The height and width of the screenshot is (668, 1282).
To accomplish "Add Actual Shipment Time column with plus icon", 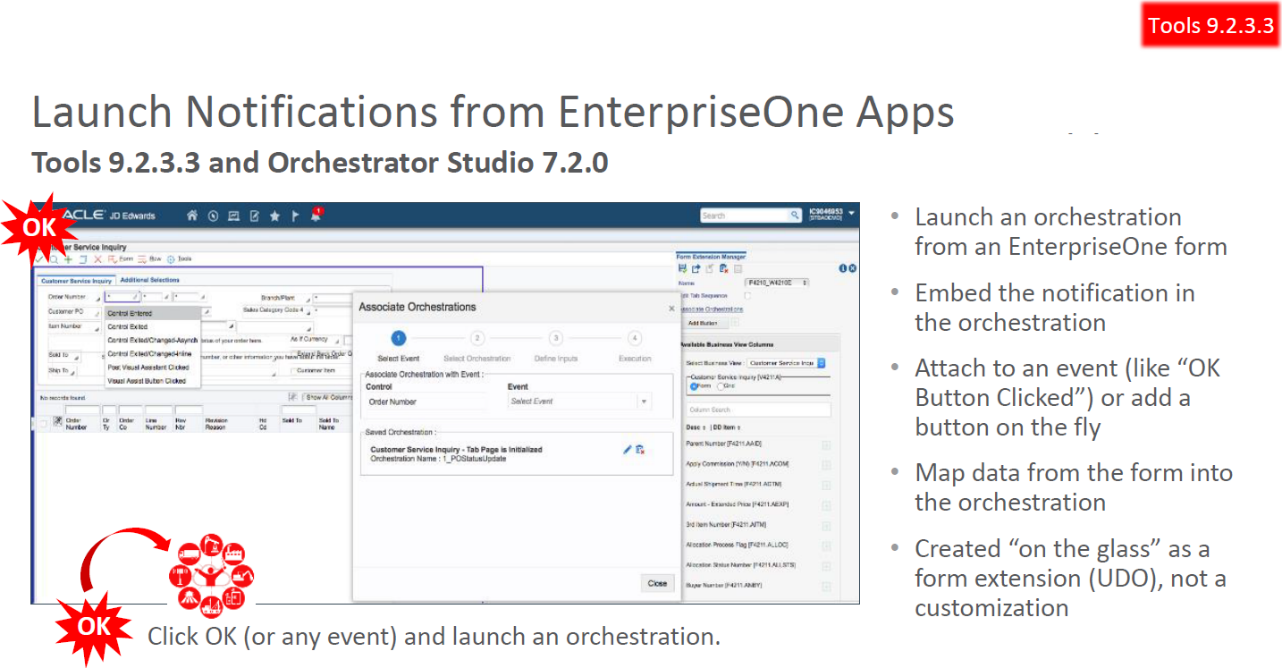I will (826, 484).
